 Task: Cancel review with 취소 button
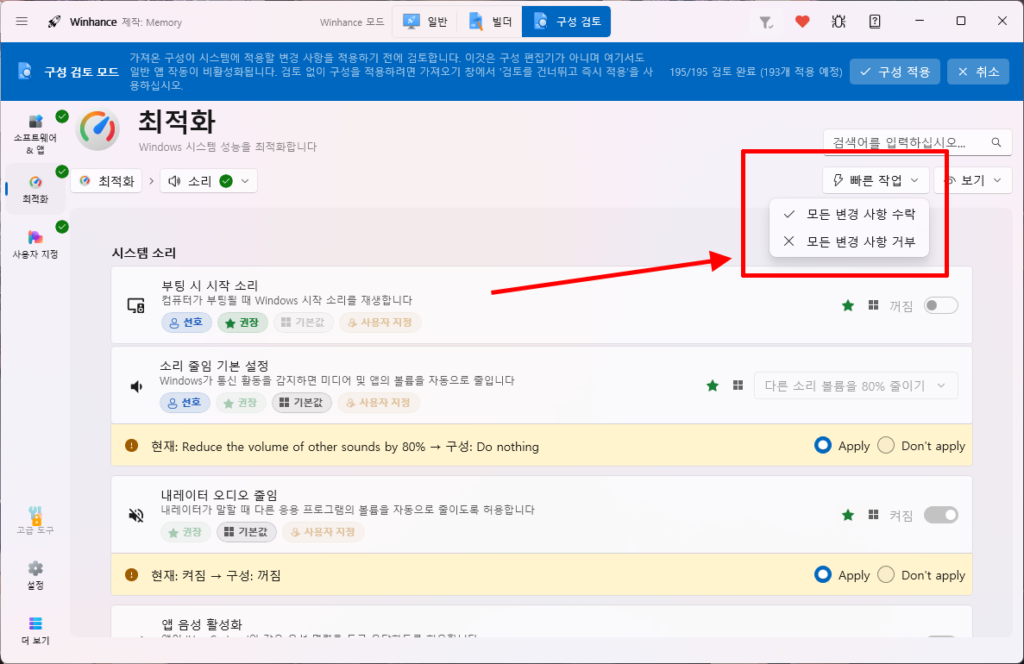tap(978, 72)
